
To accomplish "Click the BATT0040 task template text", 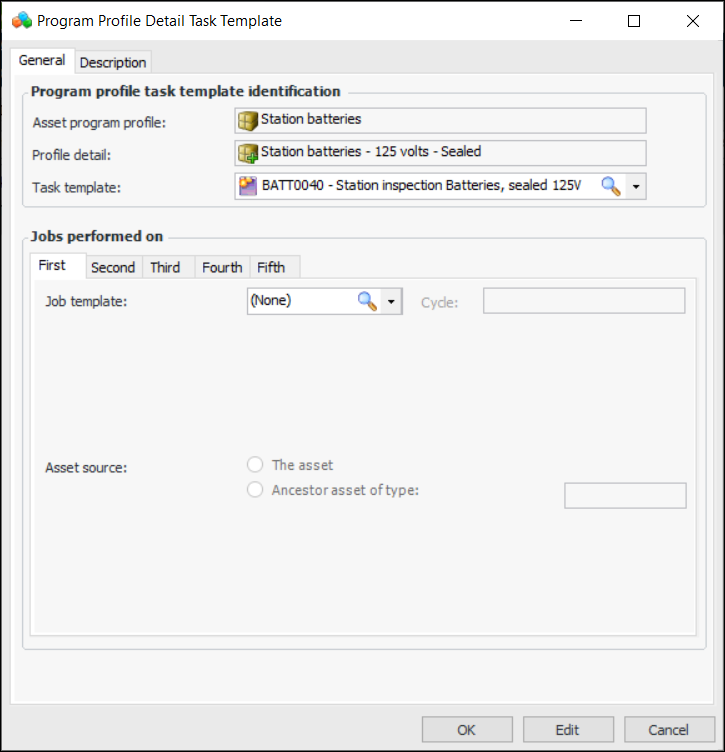I will (421, 185).
